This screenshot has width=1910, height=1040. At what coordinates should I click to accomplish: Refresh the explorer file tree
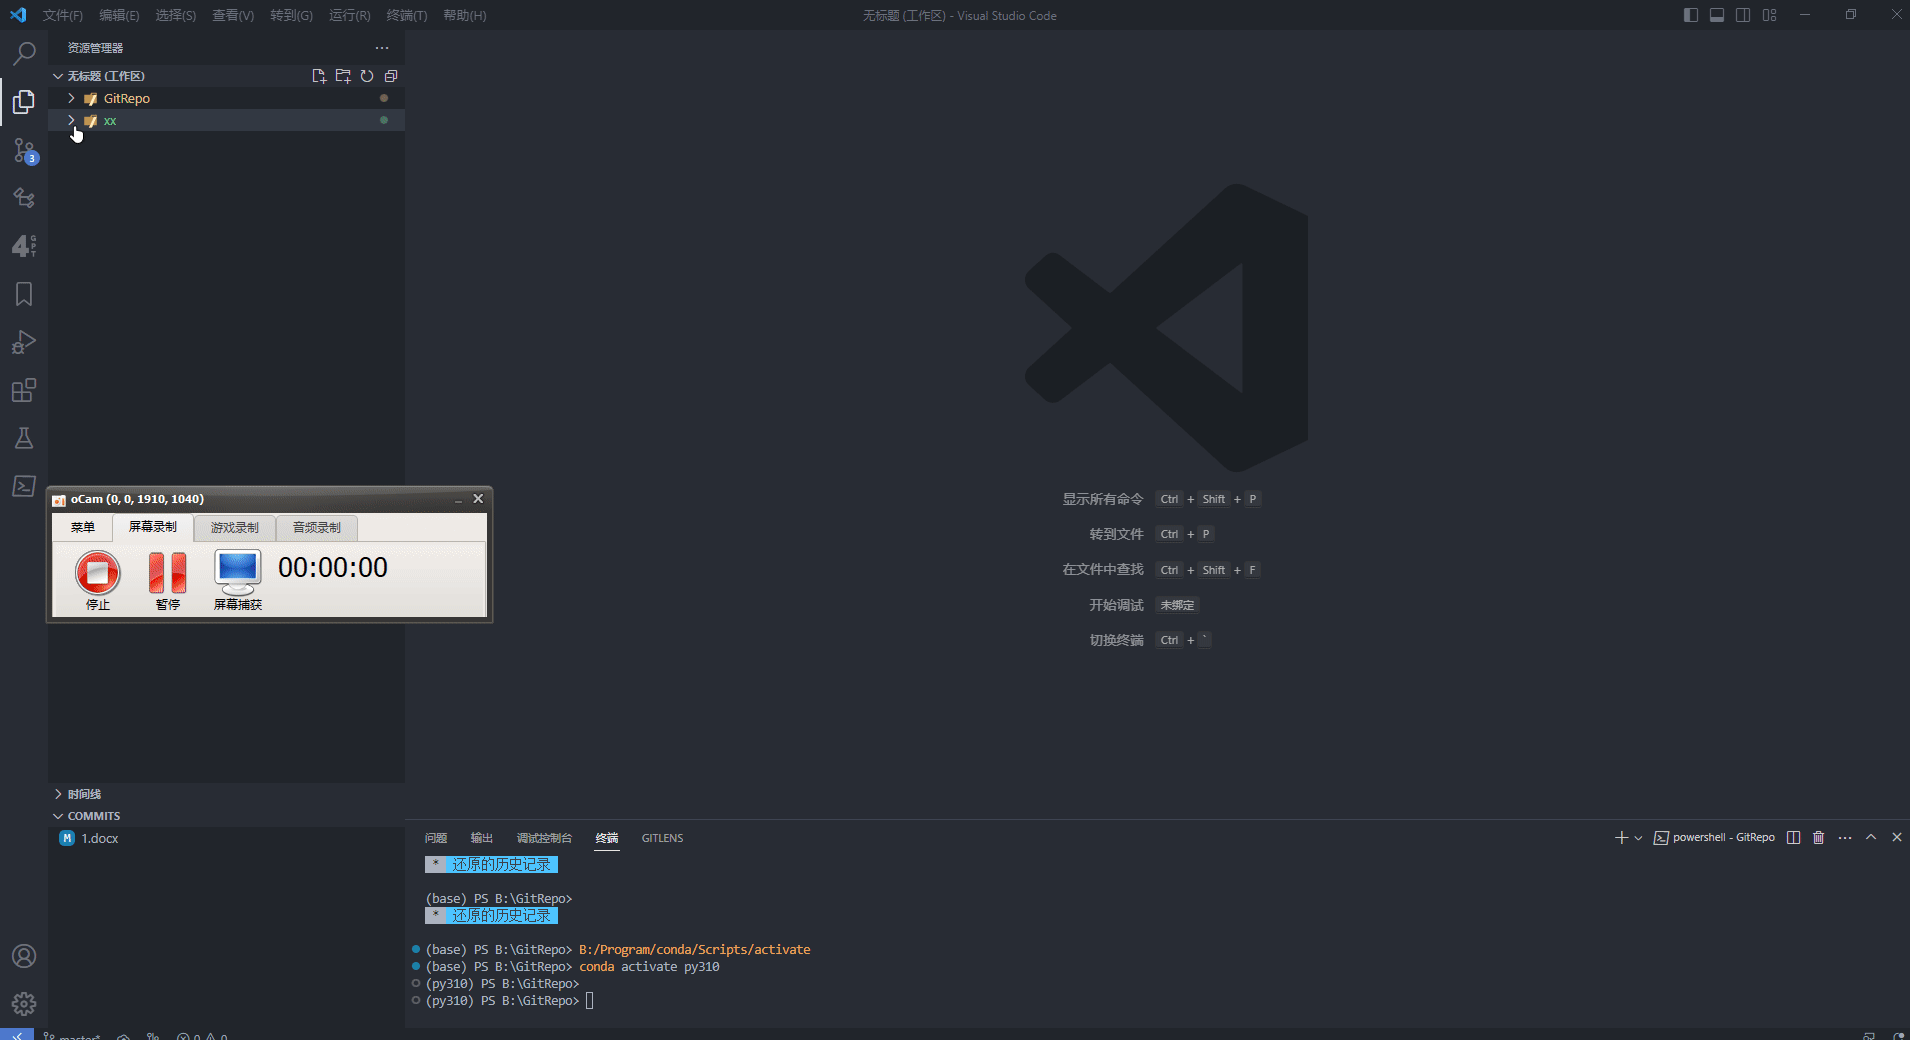367,76
